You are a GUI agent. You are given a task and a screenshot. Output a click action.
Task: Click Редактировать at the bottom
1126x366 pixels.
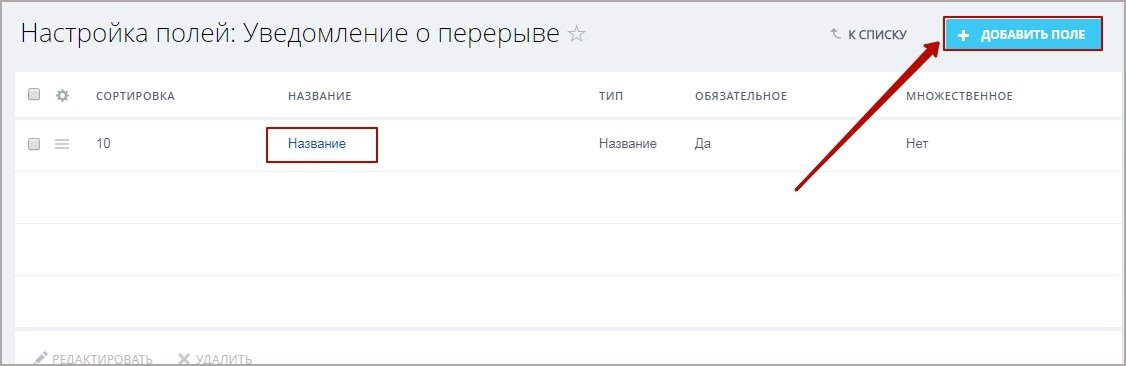pos(102,359)
